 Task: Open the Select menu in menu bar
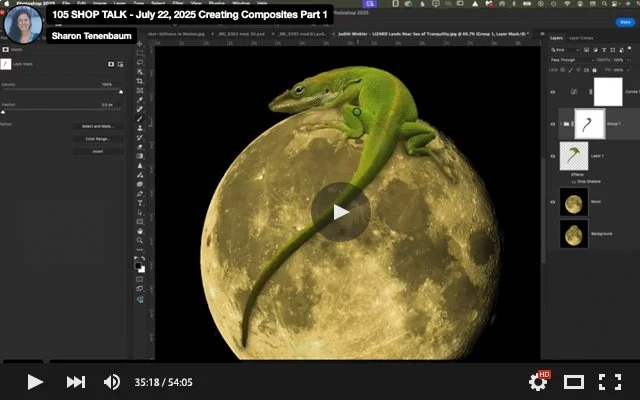(158, 3)
